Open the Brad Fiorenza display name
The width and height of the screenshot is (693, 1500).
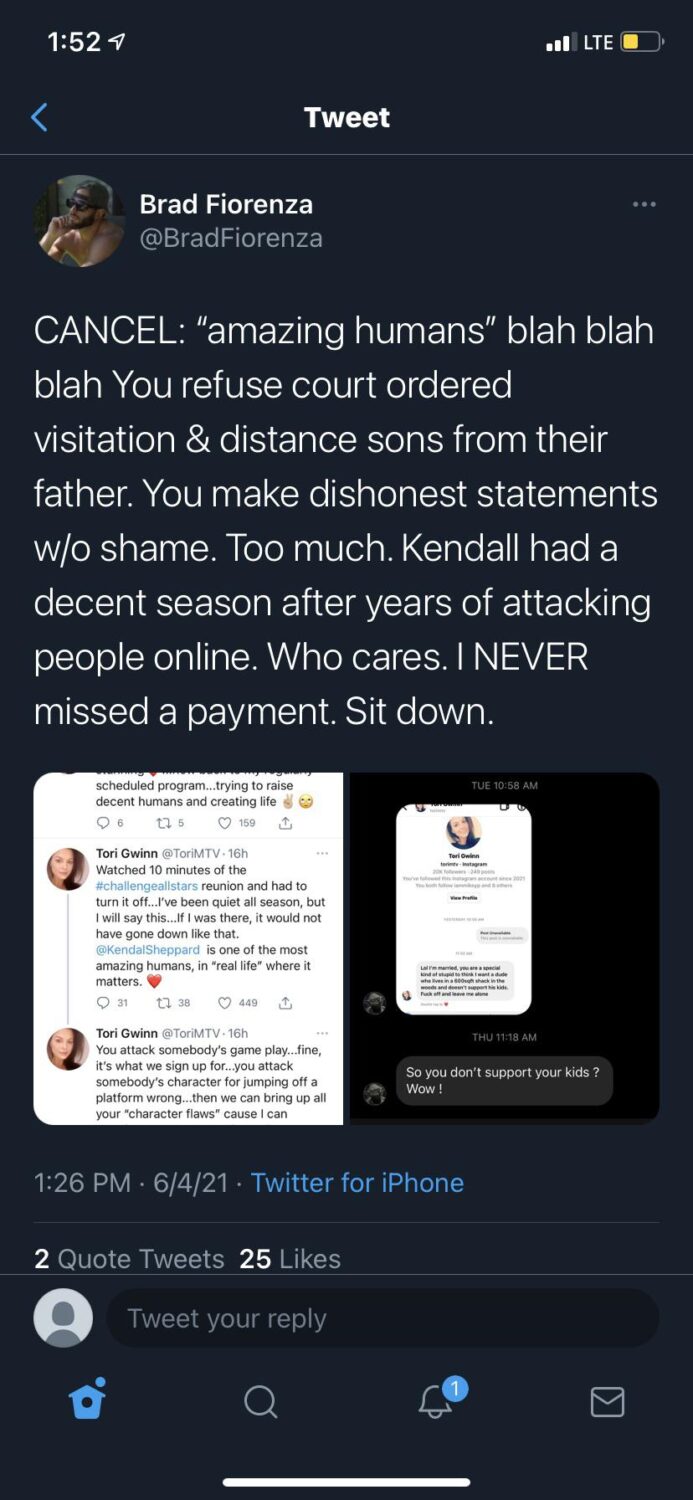[226, 204]
